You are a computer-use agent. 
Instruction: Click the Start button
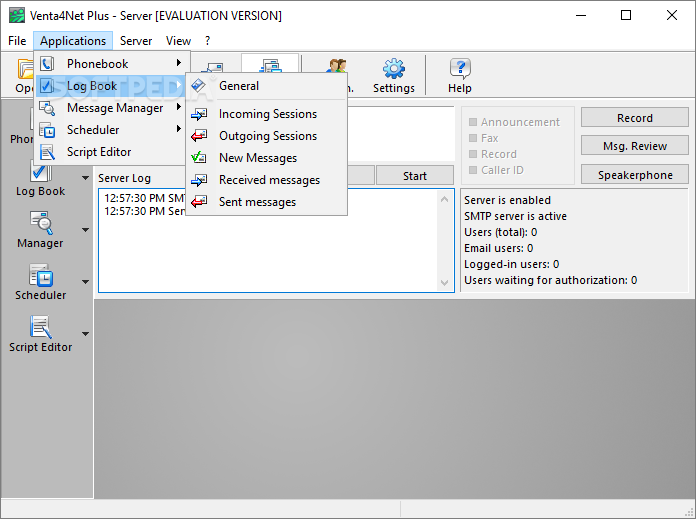click(415, 175)
